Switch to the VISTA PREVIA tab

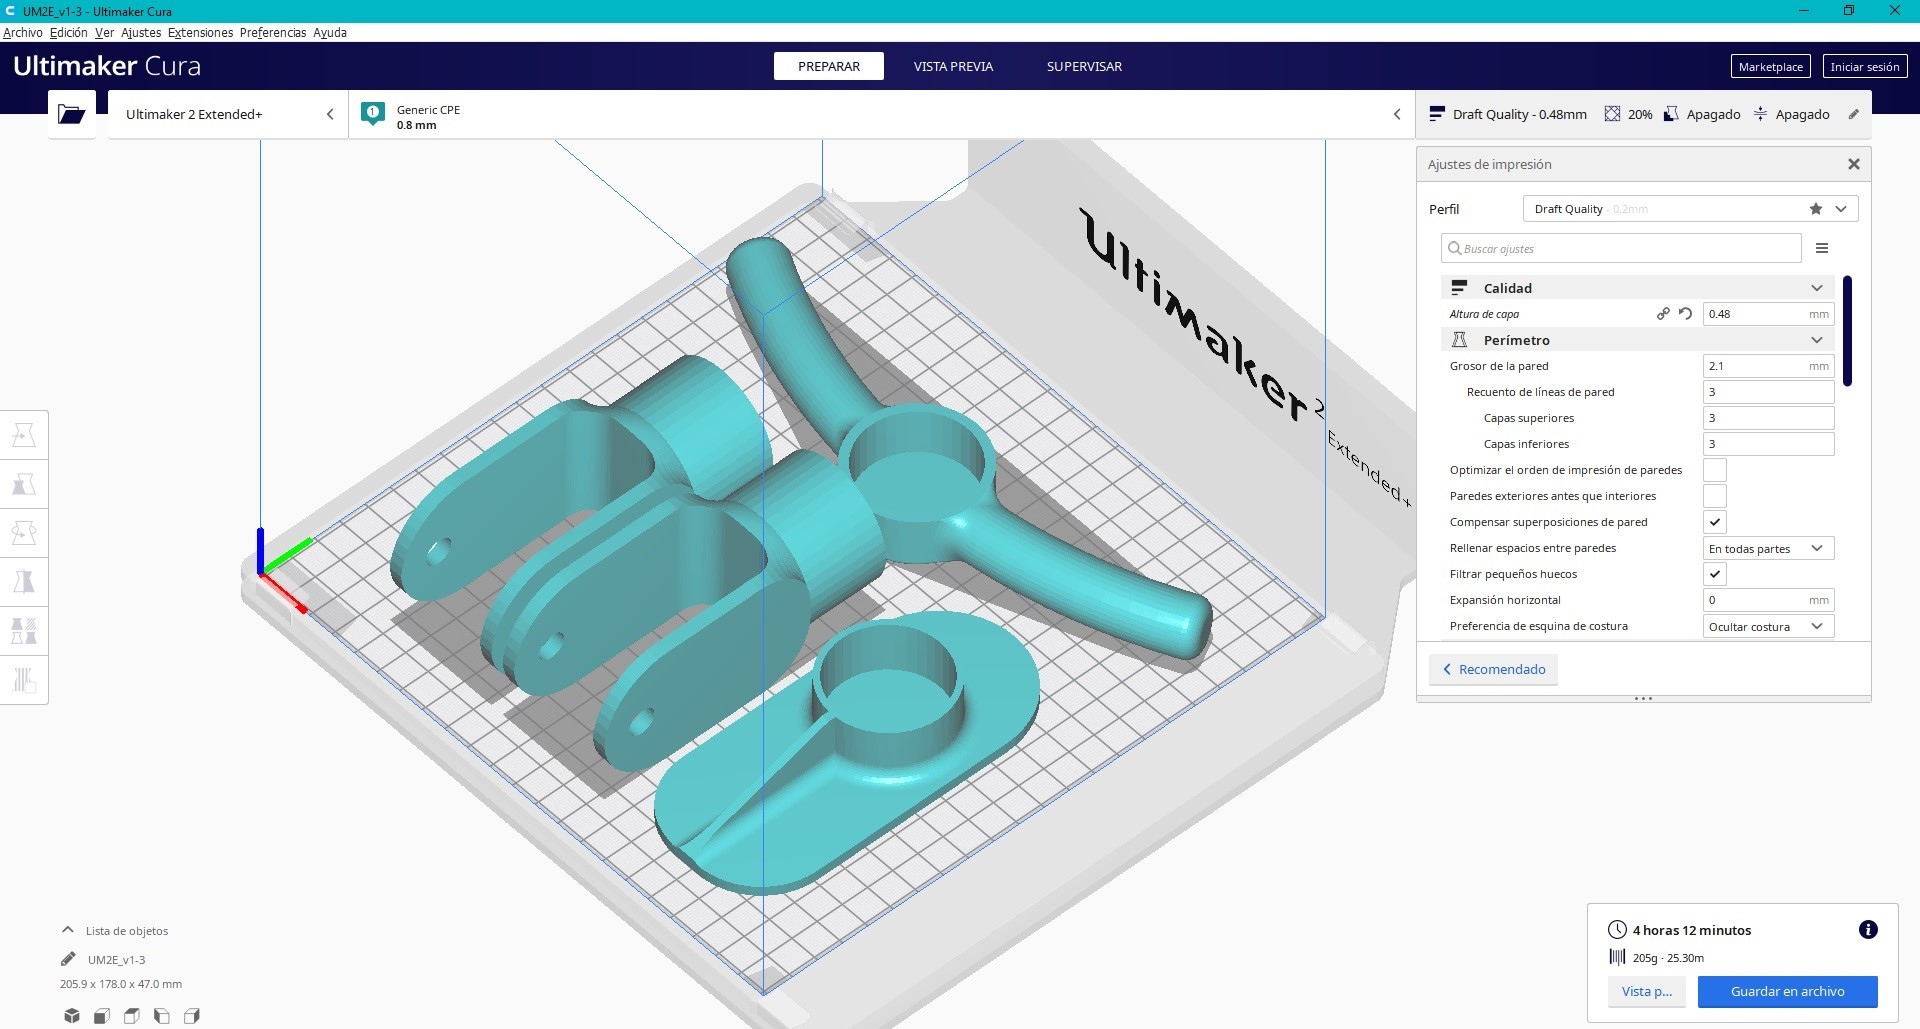(953, 66)
